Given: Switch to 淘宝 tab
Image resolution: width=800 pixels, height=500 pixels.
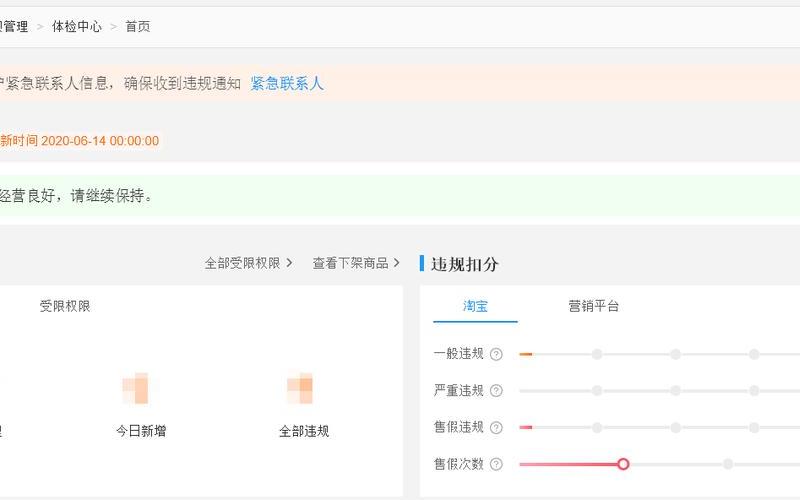Looking at the screenshot, I should [475, 306].
